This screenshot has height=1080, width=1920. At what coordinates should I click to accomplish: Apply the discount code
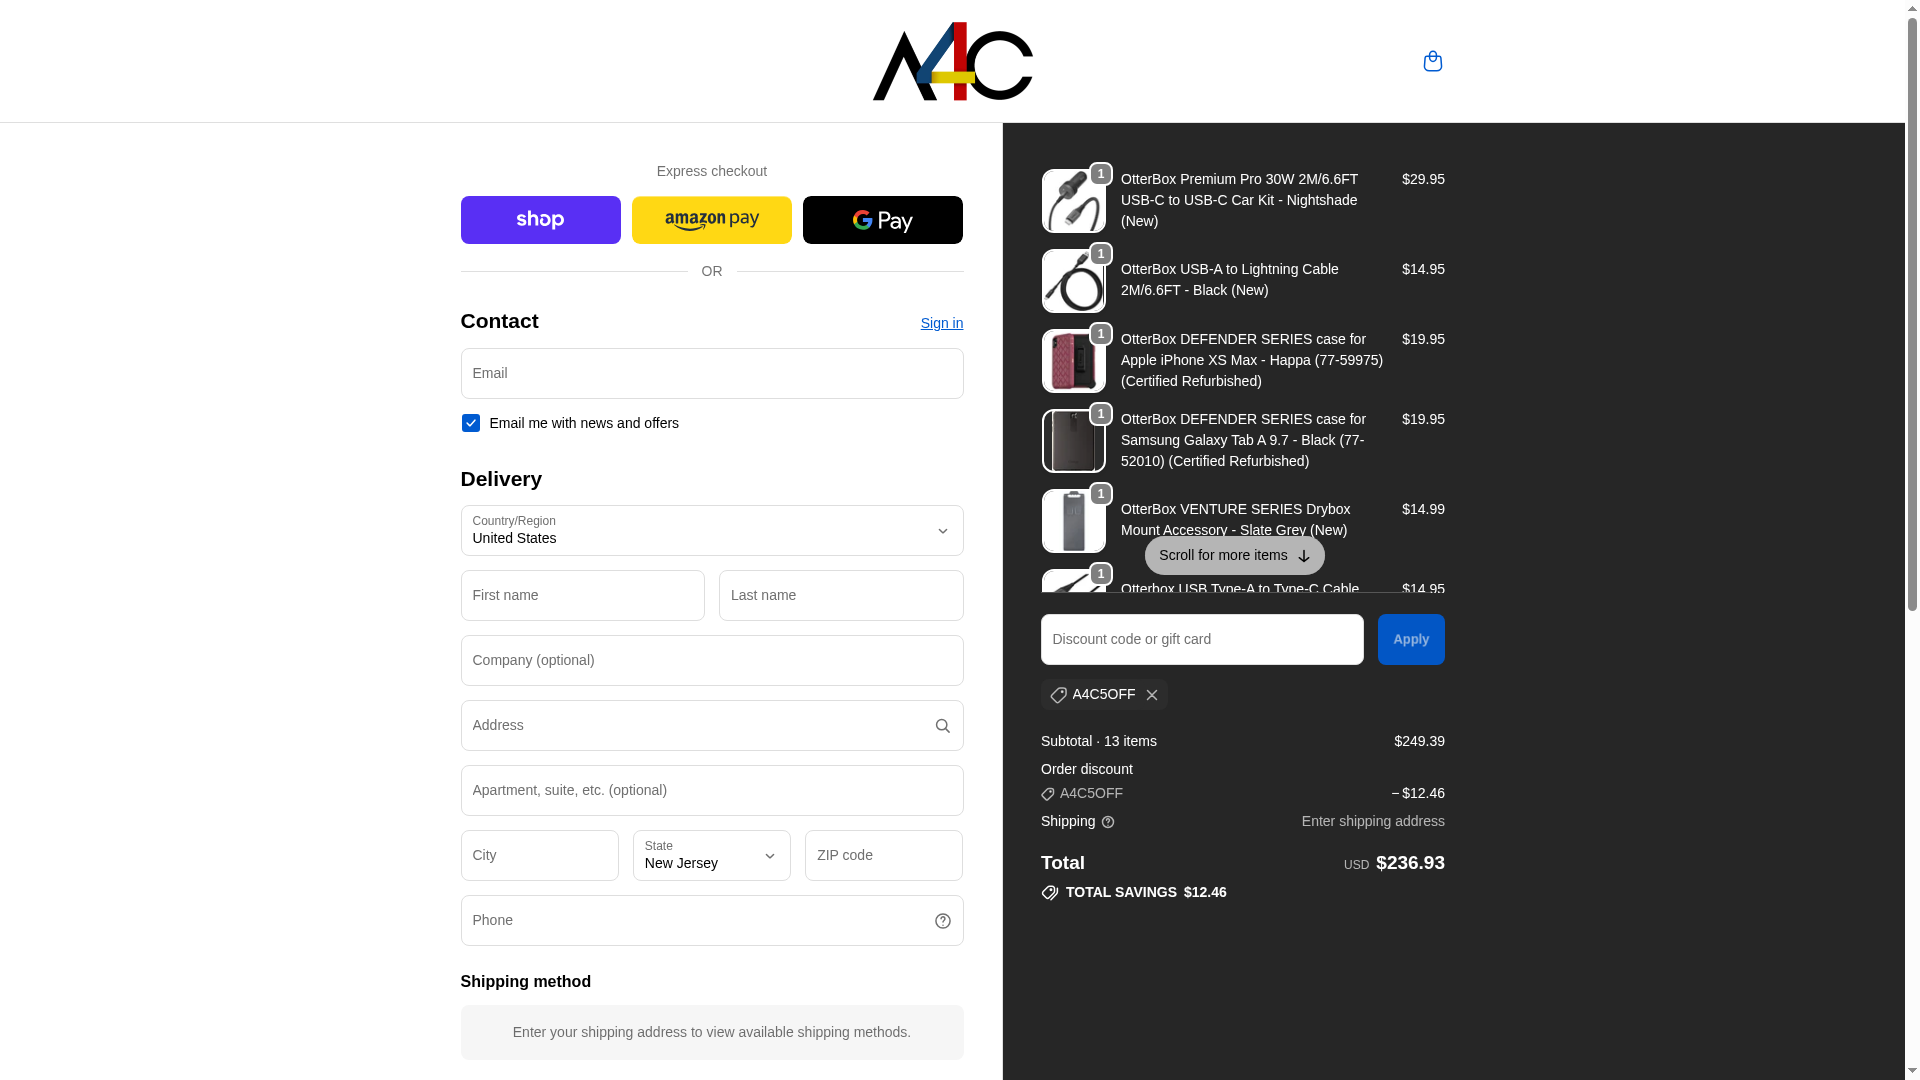click(x=1411, y=640)
